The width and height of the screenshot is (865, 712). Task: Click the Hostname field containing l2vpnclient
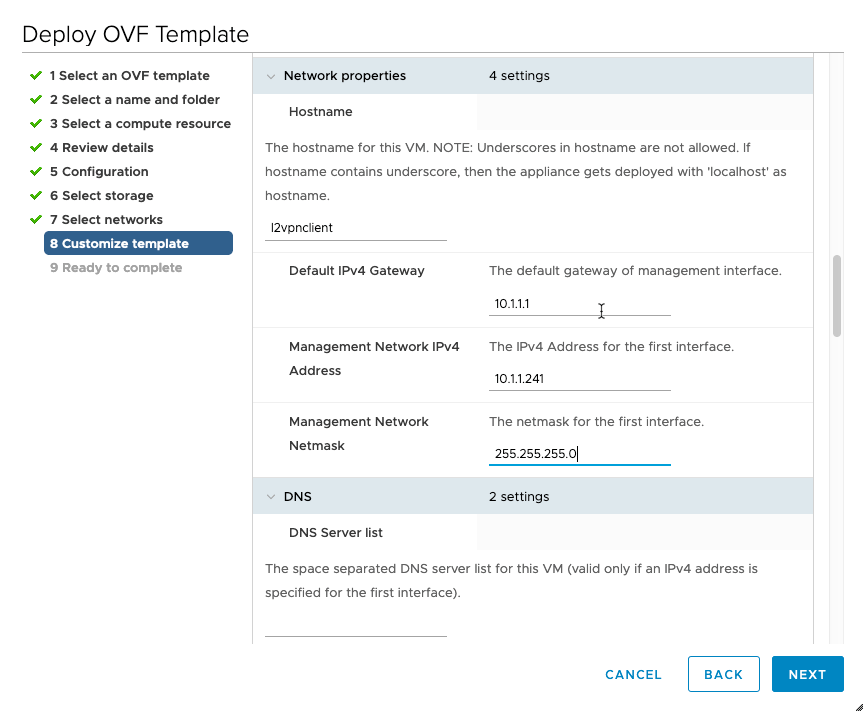[355, 228]
